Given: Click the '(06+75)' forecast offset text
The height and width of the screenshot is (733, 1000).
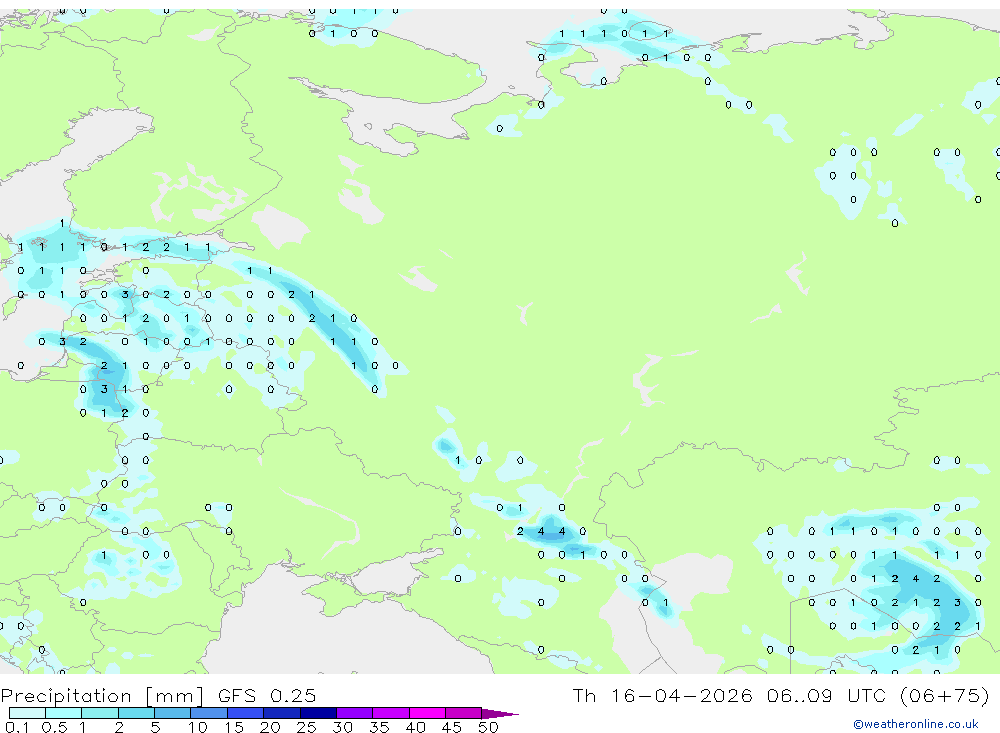Looking at the screenshot, I should click(944, 695).
